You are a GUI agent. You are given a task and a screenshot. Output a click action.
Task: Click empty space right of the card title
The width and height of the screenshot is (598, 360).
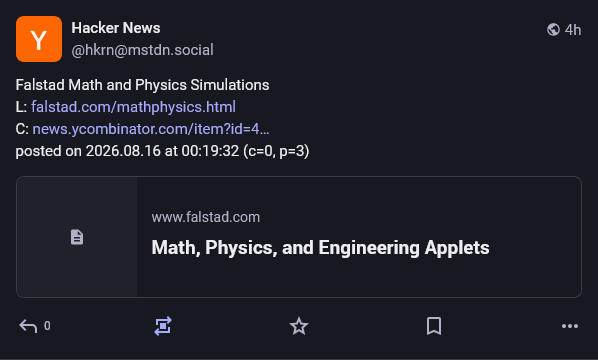click(x=534, y=248)
